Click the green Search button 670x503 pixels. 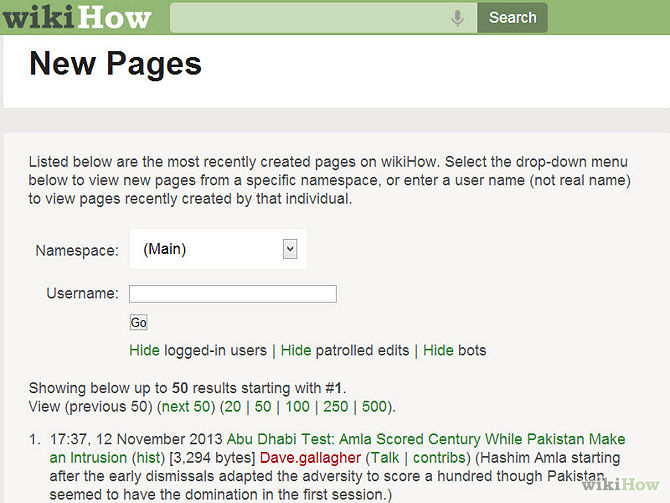pyautogui.click(x=512, y=18)
